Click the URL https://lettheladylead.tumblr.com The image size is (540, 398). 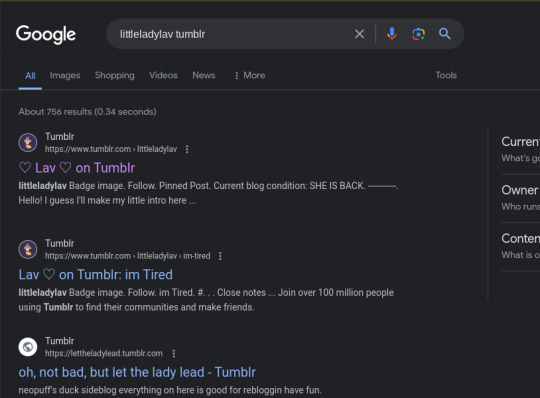(x=104, y=353)
